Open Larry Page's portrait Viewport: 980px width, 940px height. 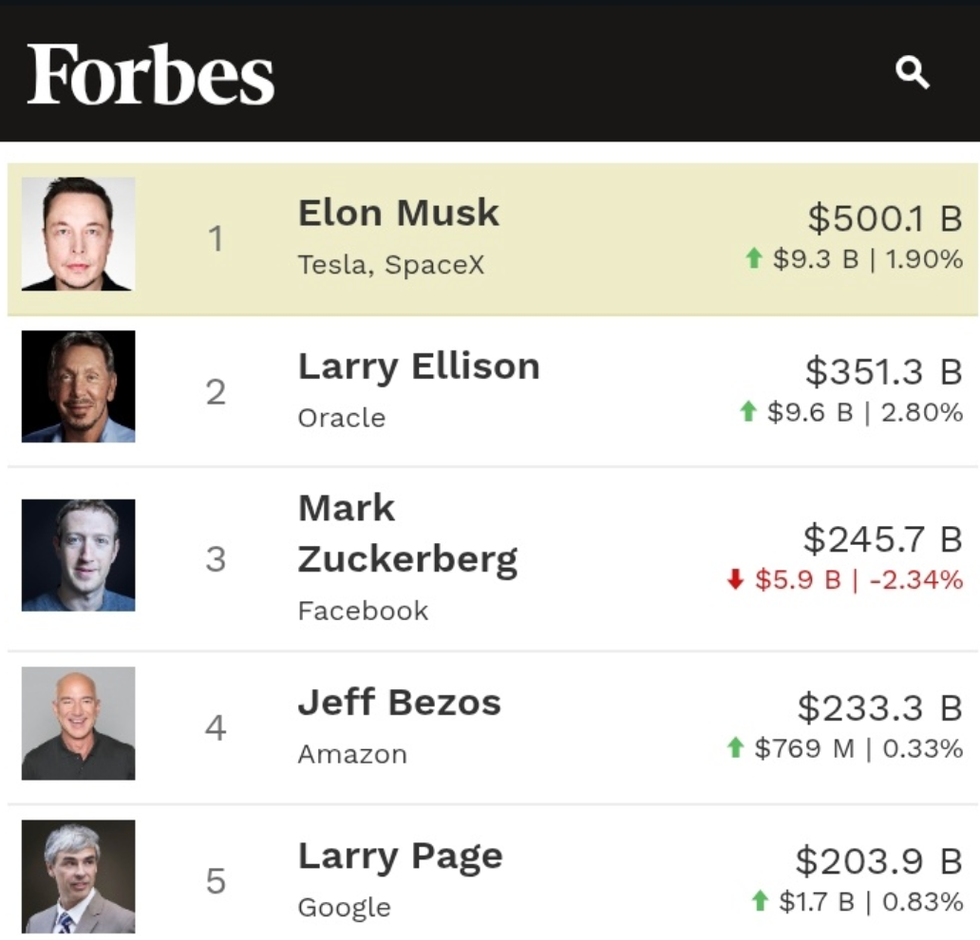tap(79, 876)
